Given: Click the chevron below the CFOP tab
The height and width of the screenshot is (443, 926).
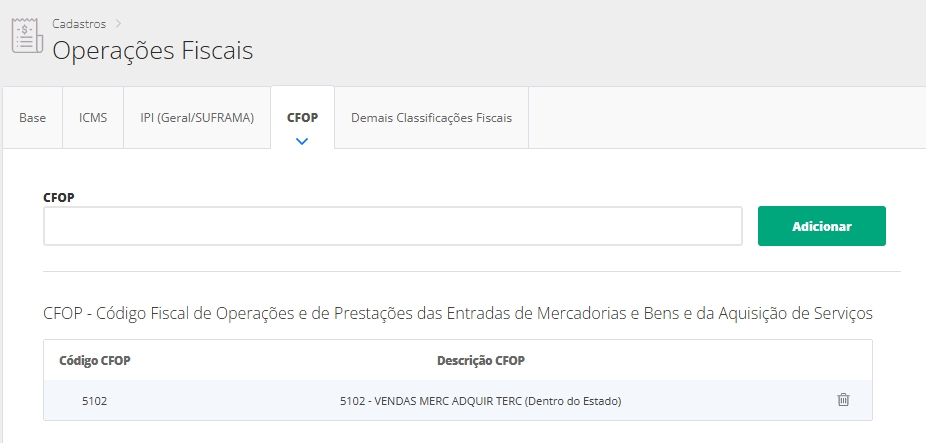Looking at the screenshot, I should pyautogui.click(x=302, y=141).
